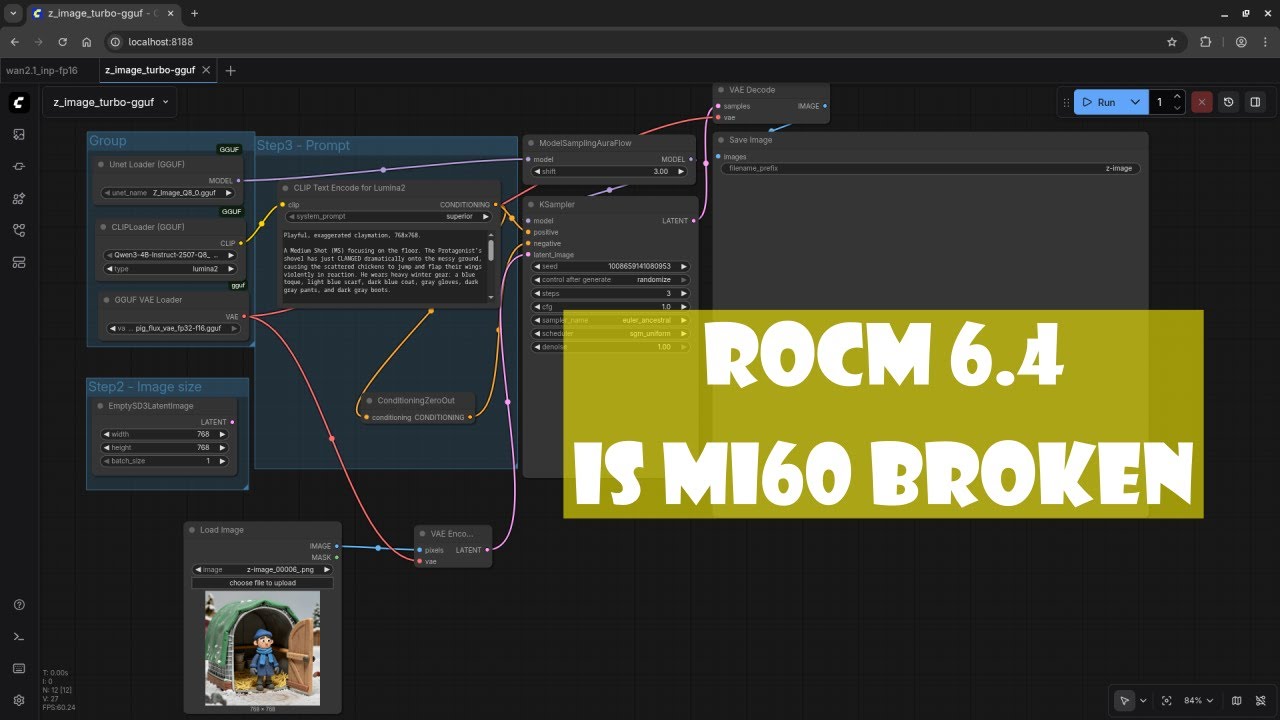The height and width of the screenshot is (720, 1280).
Task: Bookmark this page with the star icon
Action: tap(1172, 42)
